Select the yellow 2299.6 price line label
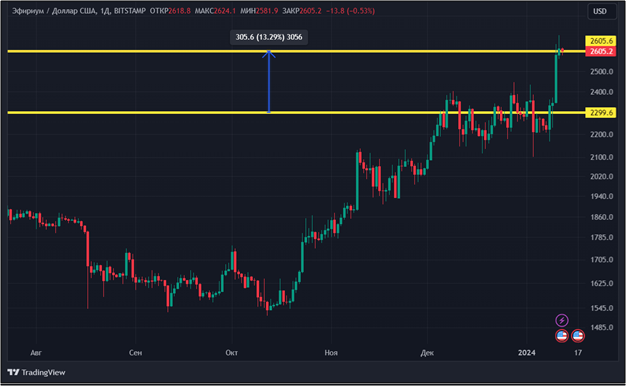 click(x=601, y=113)
